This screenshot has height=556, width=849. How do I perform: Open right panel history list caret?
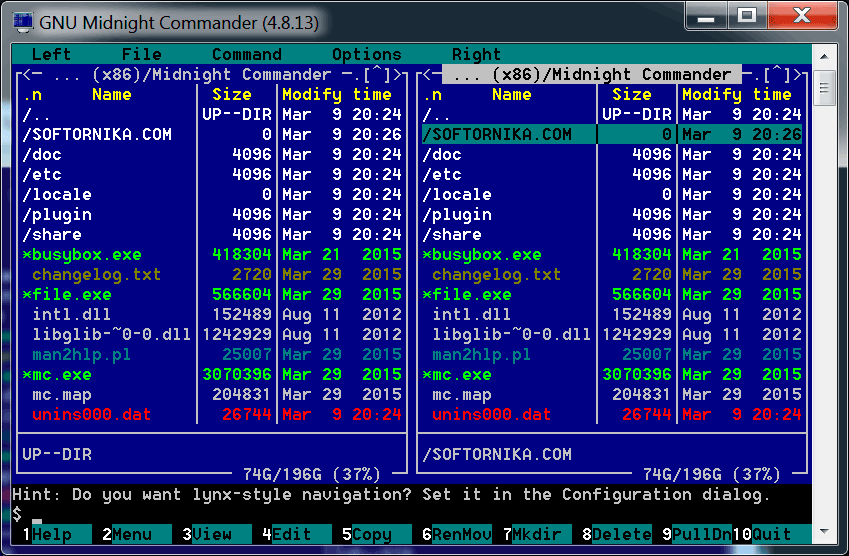pyautogui.click(x=781, y=75)
